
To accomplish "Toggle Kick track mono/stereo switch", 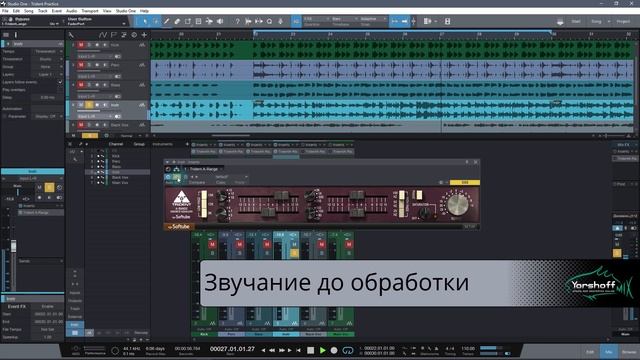I will pyautogui.click(x=118, y=56).
